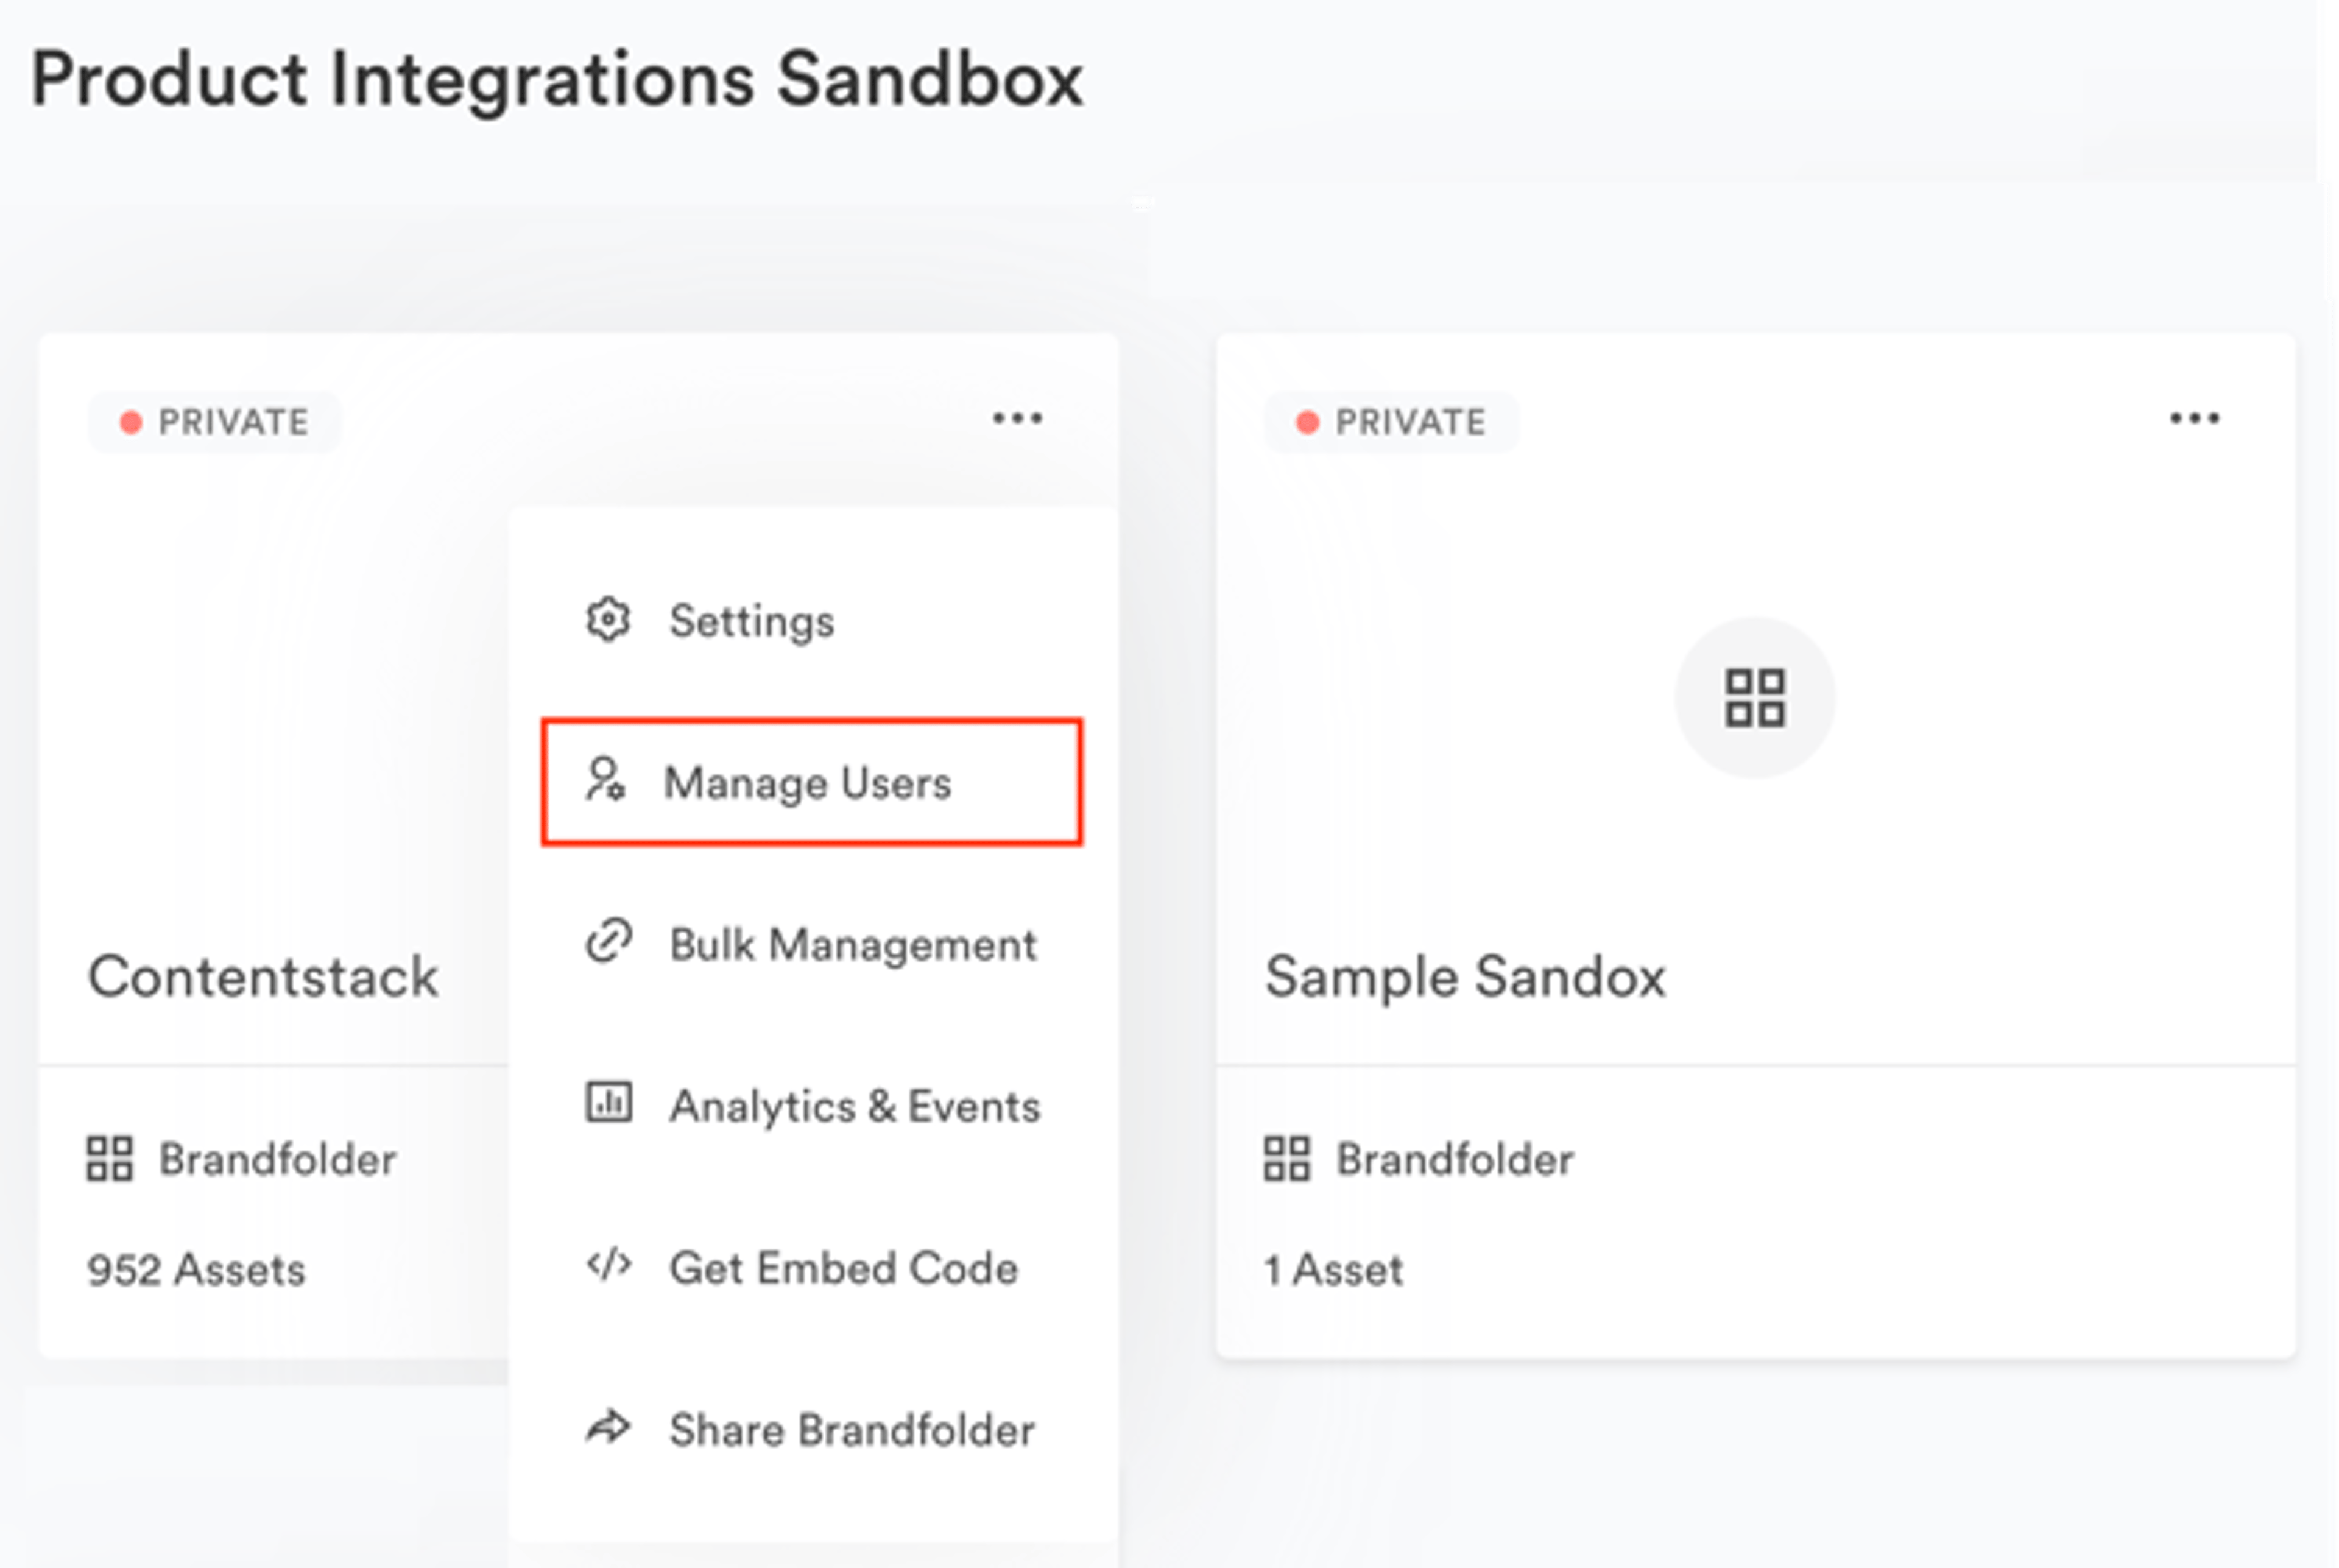Click the embed code brackets icon
The height and width of the screenshot is (1568, 2339).
click(x=608, y=1265)
